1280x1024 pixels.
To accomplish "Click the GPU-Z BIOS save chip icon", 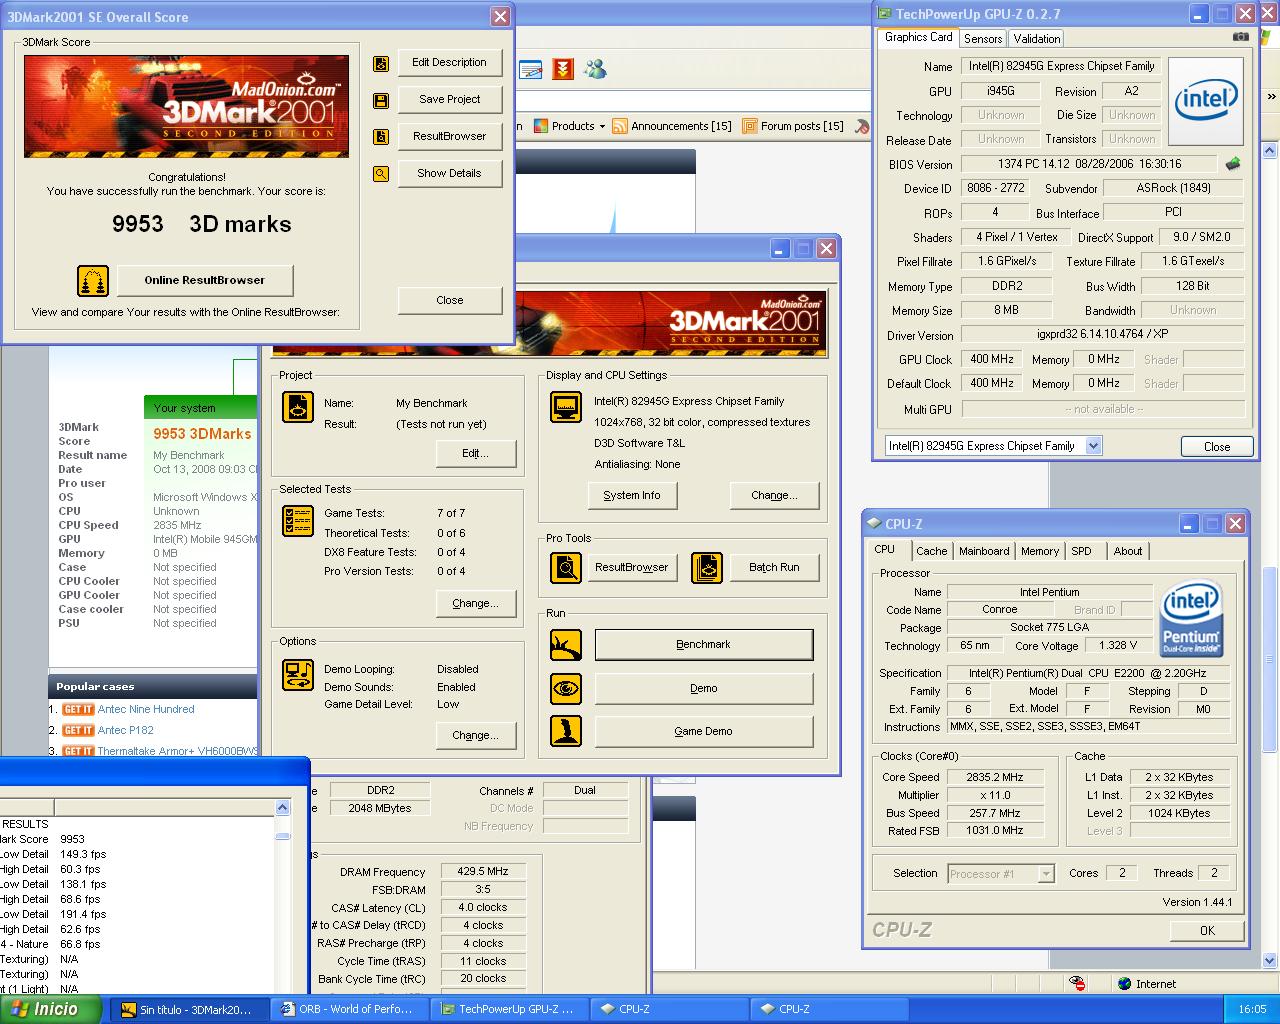I will click(1233, 164).
